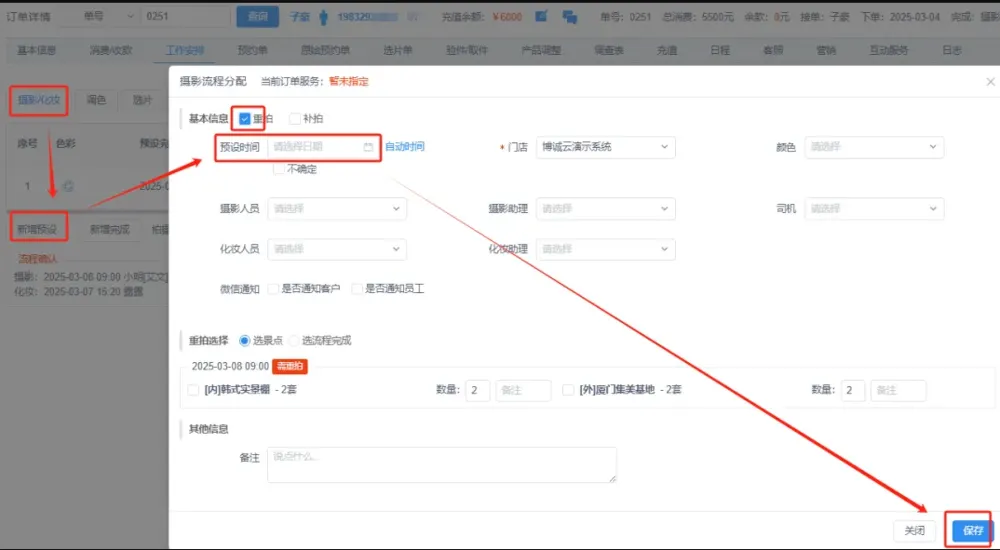Click the chat bubbles icon in top bar

click(x=569, y=17)
